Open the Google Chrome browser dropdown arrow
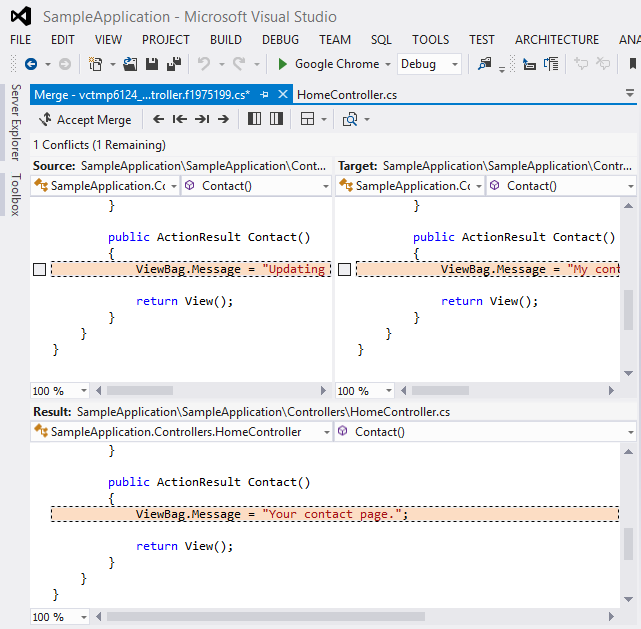 [388, 64]
